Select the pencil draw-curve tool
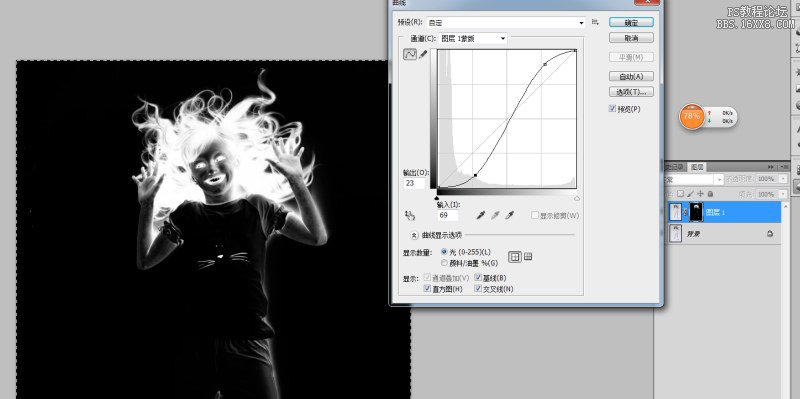The image size is (800, 399). coord(423,55)
